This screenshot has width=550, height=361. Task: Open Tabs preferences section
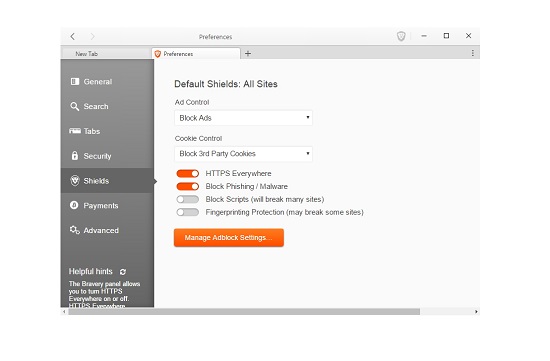(x=107, y=131)
